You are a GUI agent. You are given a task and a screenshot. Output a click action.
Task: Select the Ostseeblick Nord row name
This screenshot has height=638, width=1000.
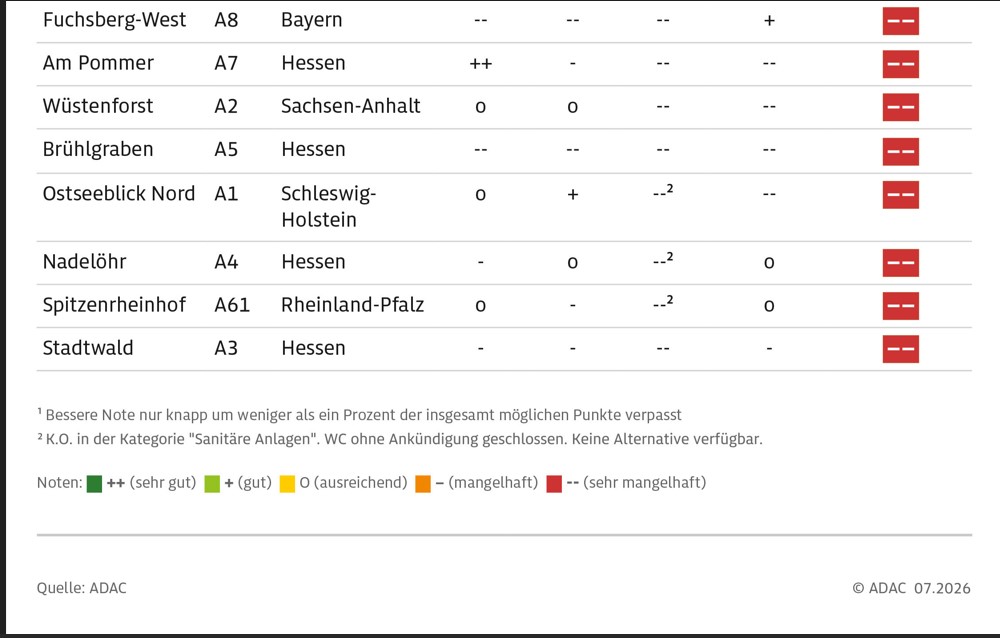[119, 193]
